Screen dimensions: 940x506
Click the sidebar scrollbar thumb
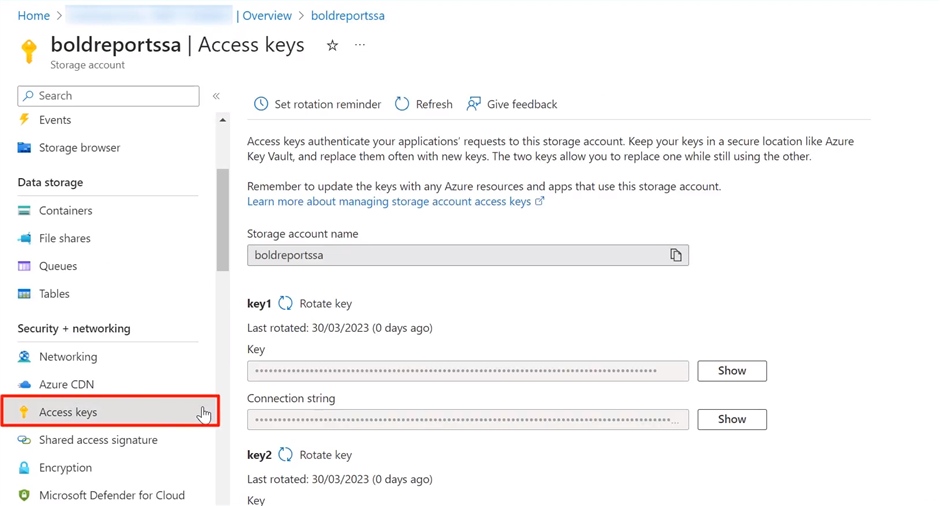click(x=222, y=219)
